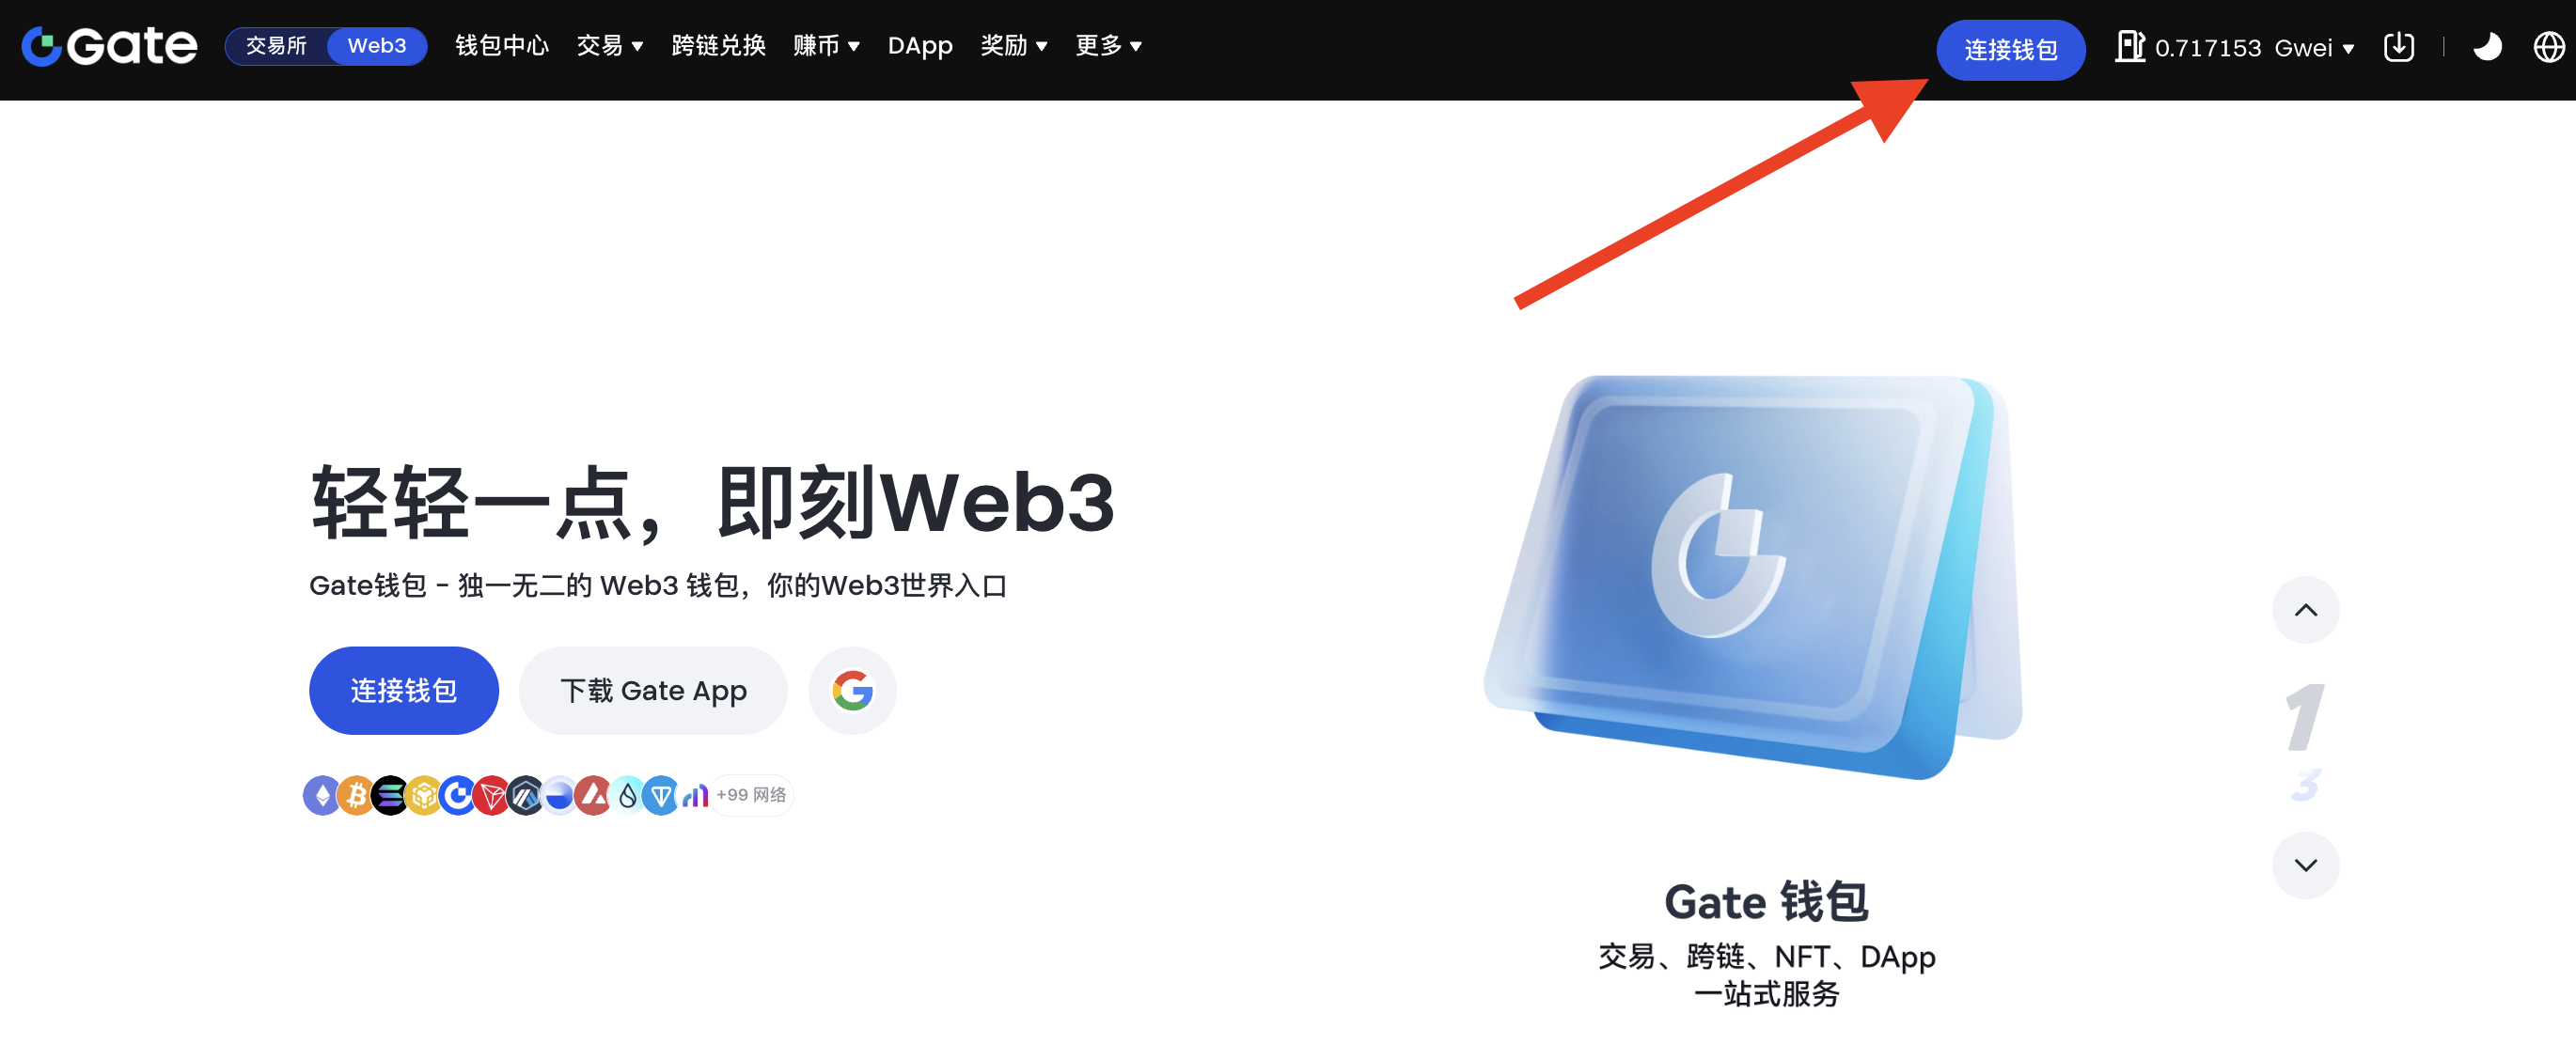Expand the 赚币 dropdown menu
Image resolution: width=2576 pixels, height=1060 pixels.
tap(826, 46)
